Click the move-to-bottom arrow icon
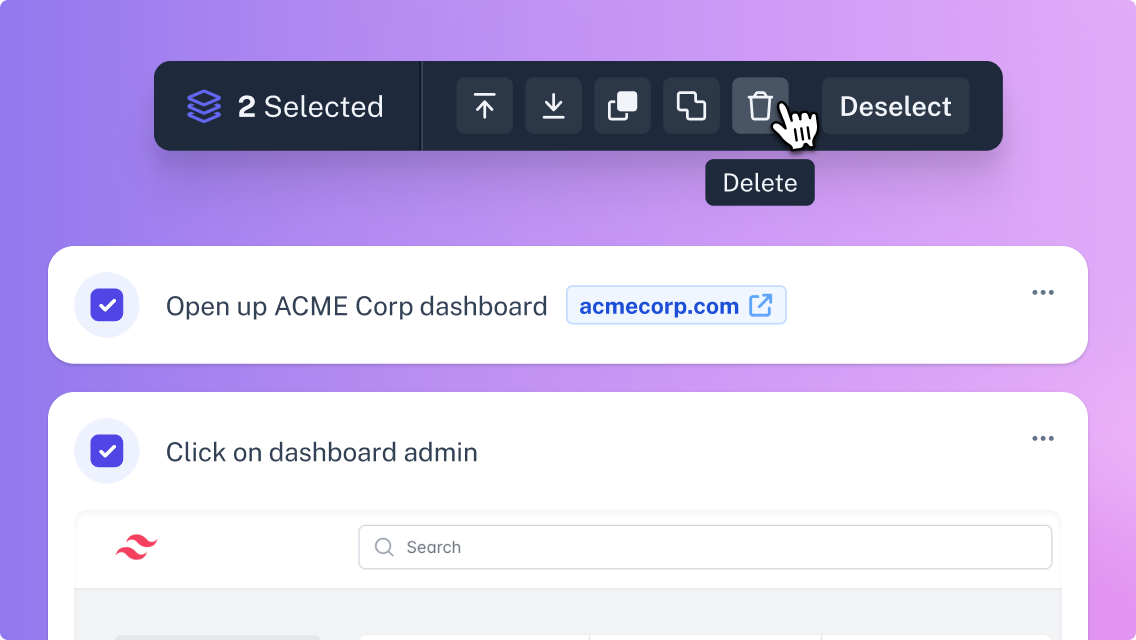Viewport: 1136px width, 640px height. [x=554, y=106]
